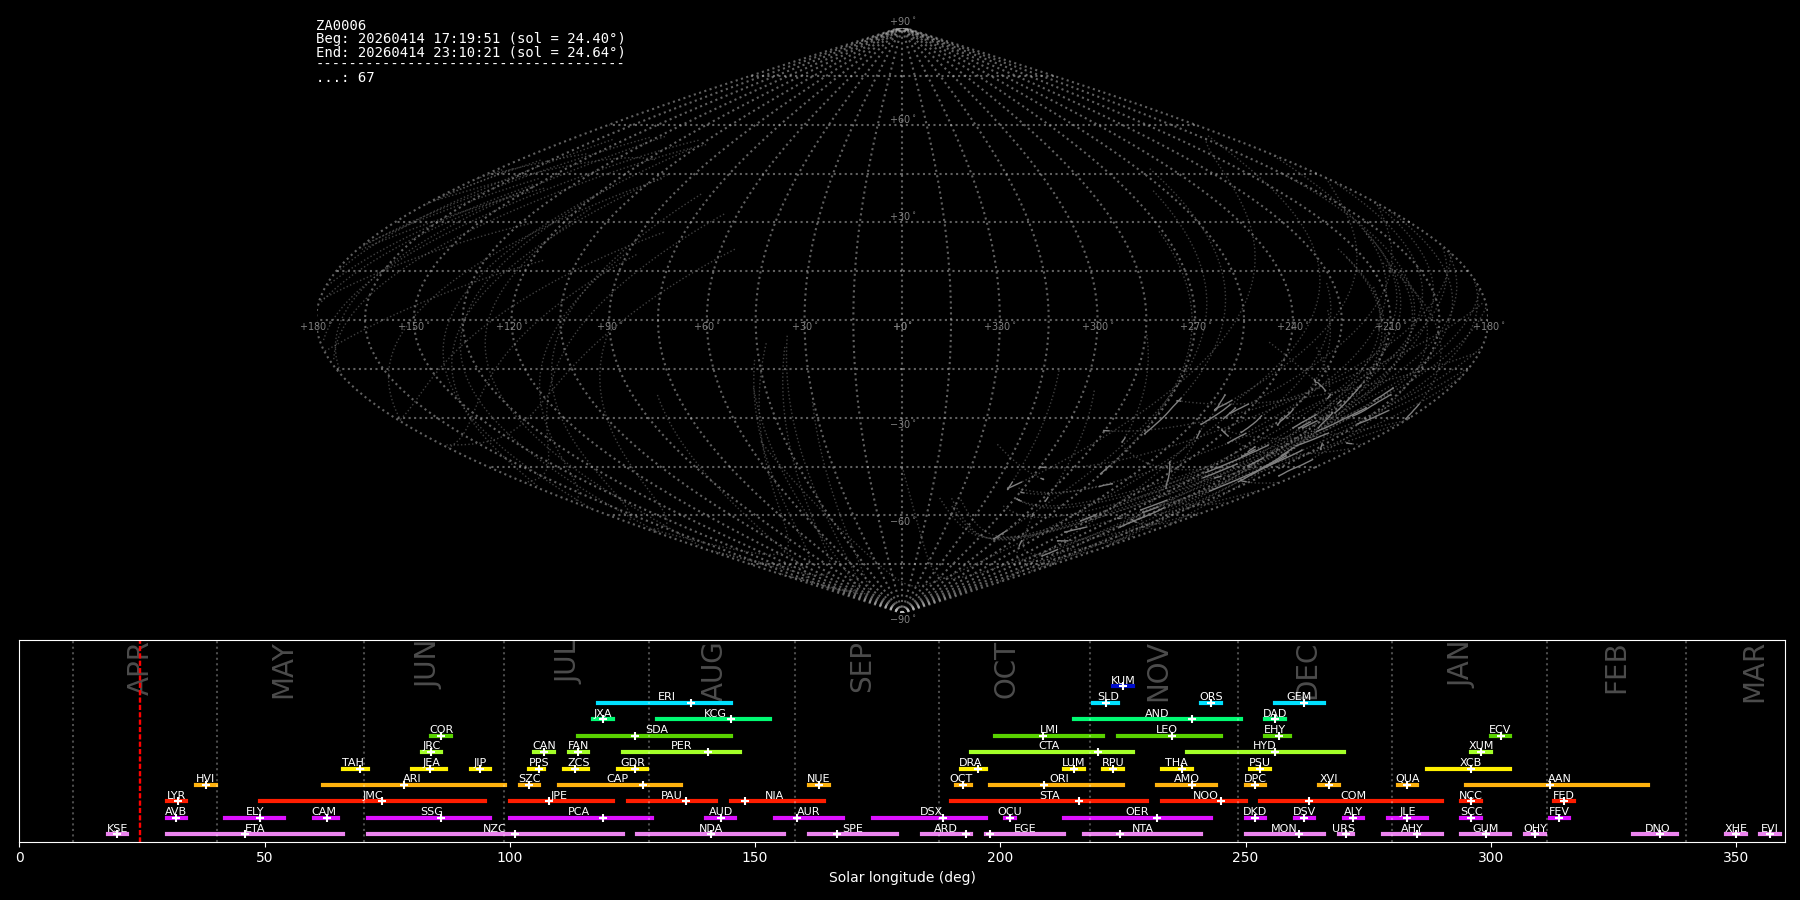The image size is (1800, 900).
Task: Click the DSX shower label
Action: pyautogui.click(x=931, y=812)
